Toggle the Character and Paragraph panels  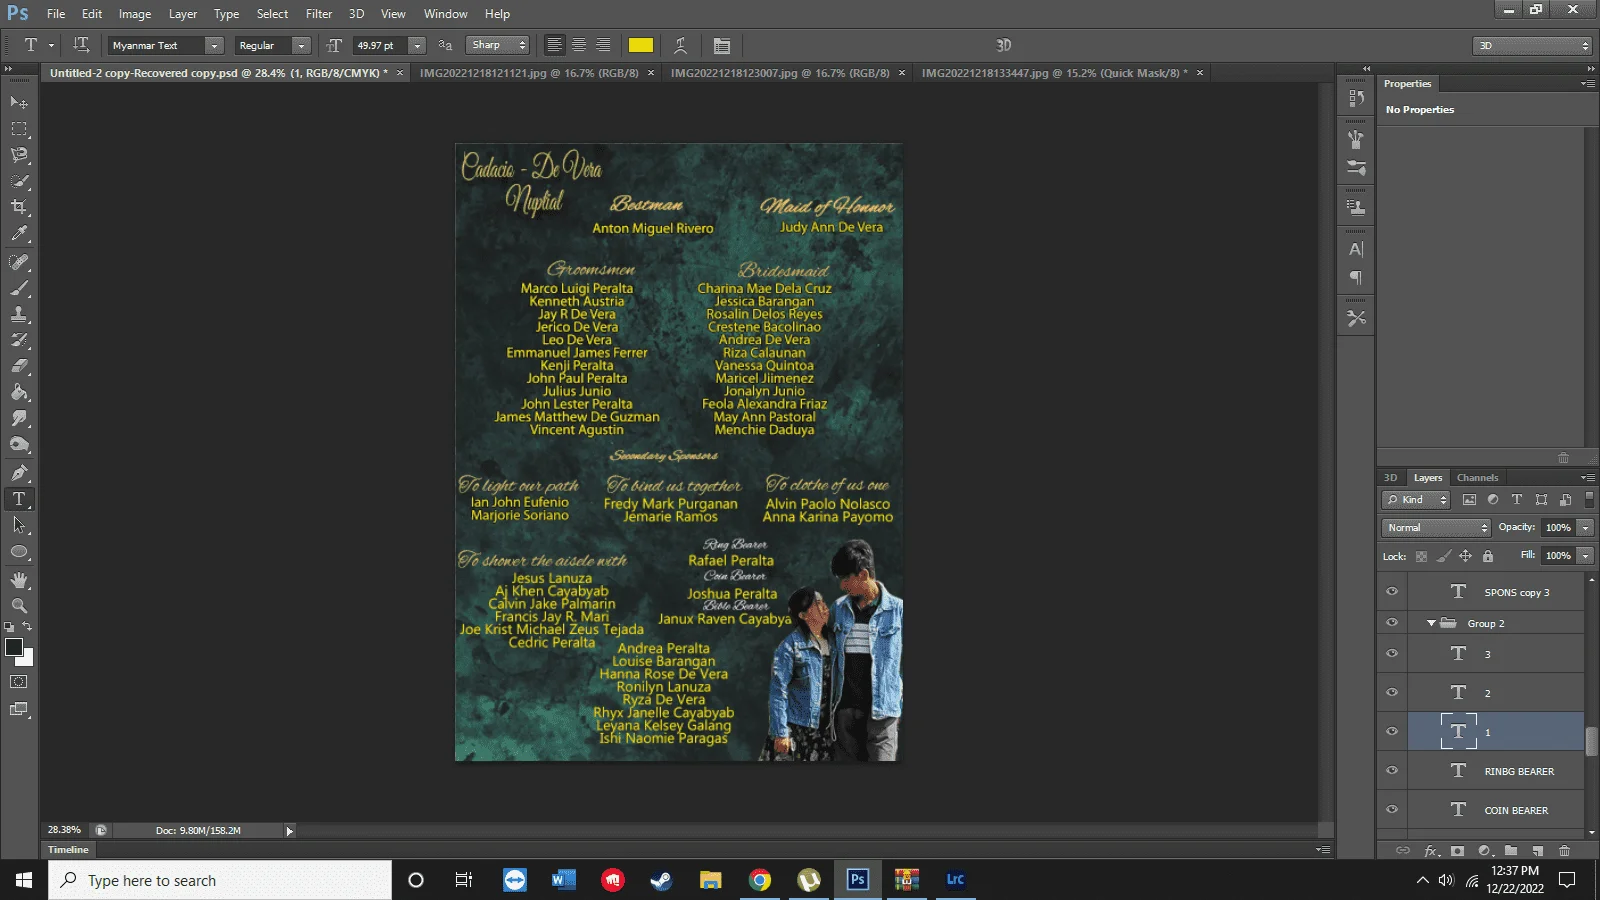pyautogui.click(x=722, y=45)
